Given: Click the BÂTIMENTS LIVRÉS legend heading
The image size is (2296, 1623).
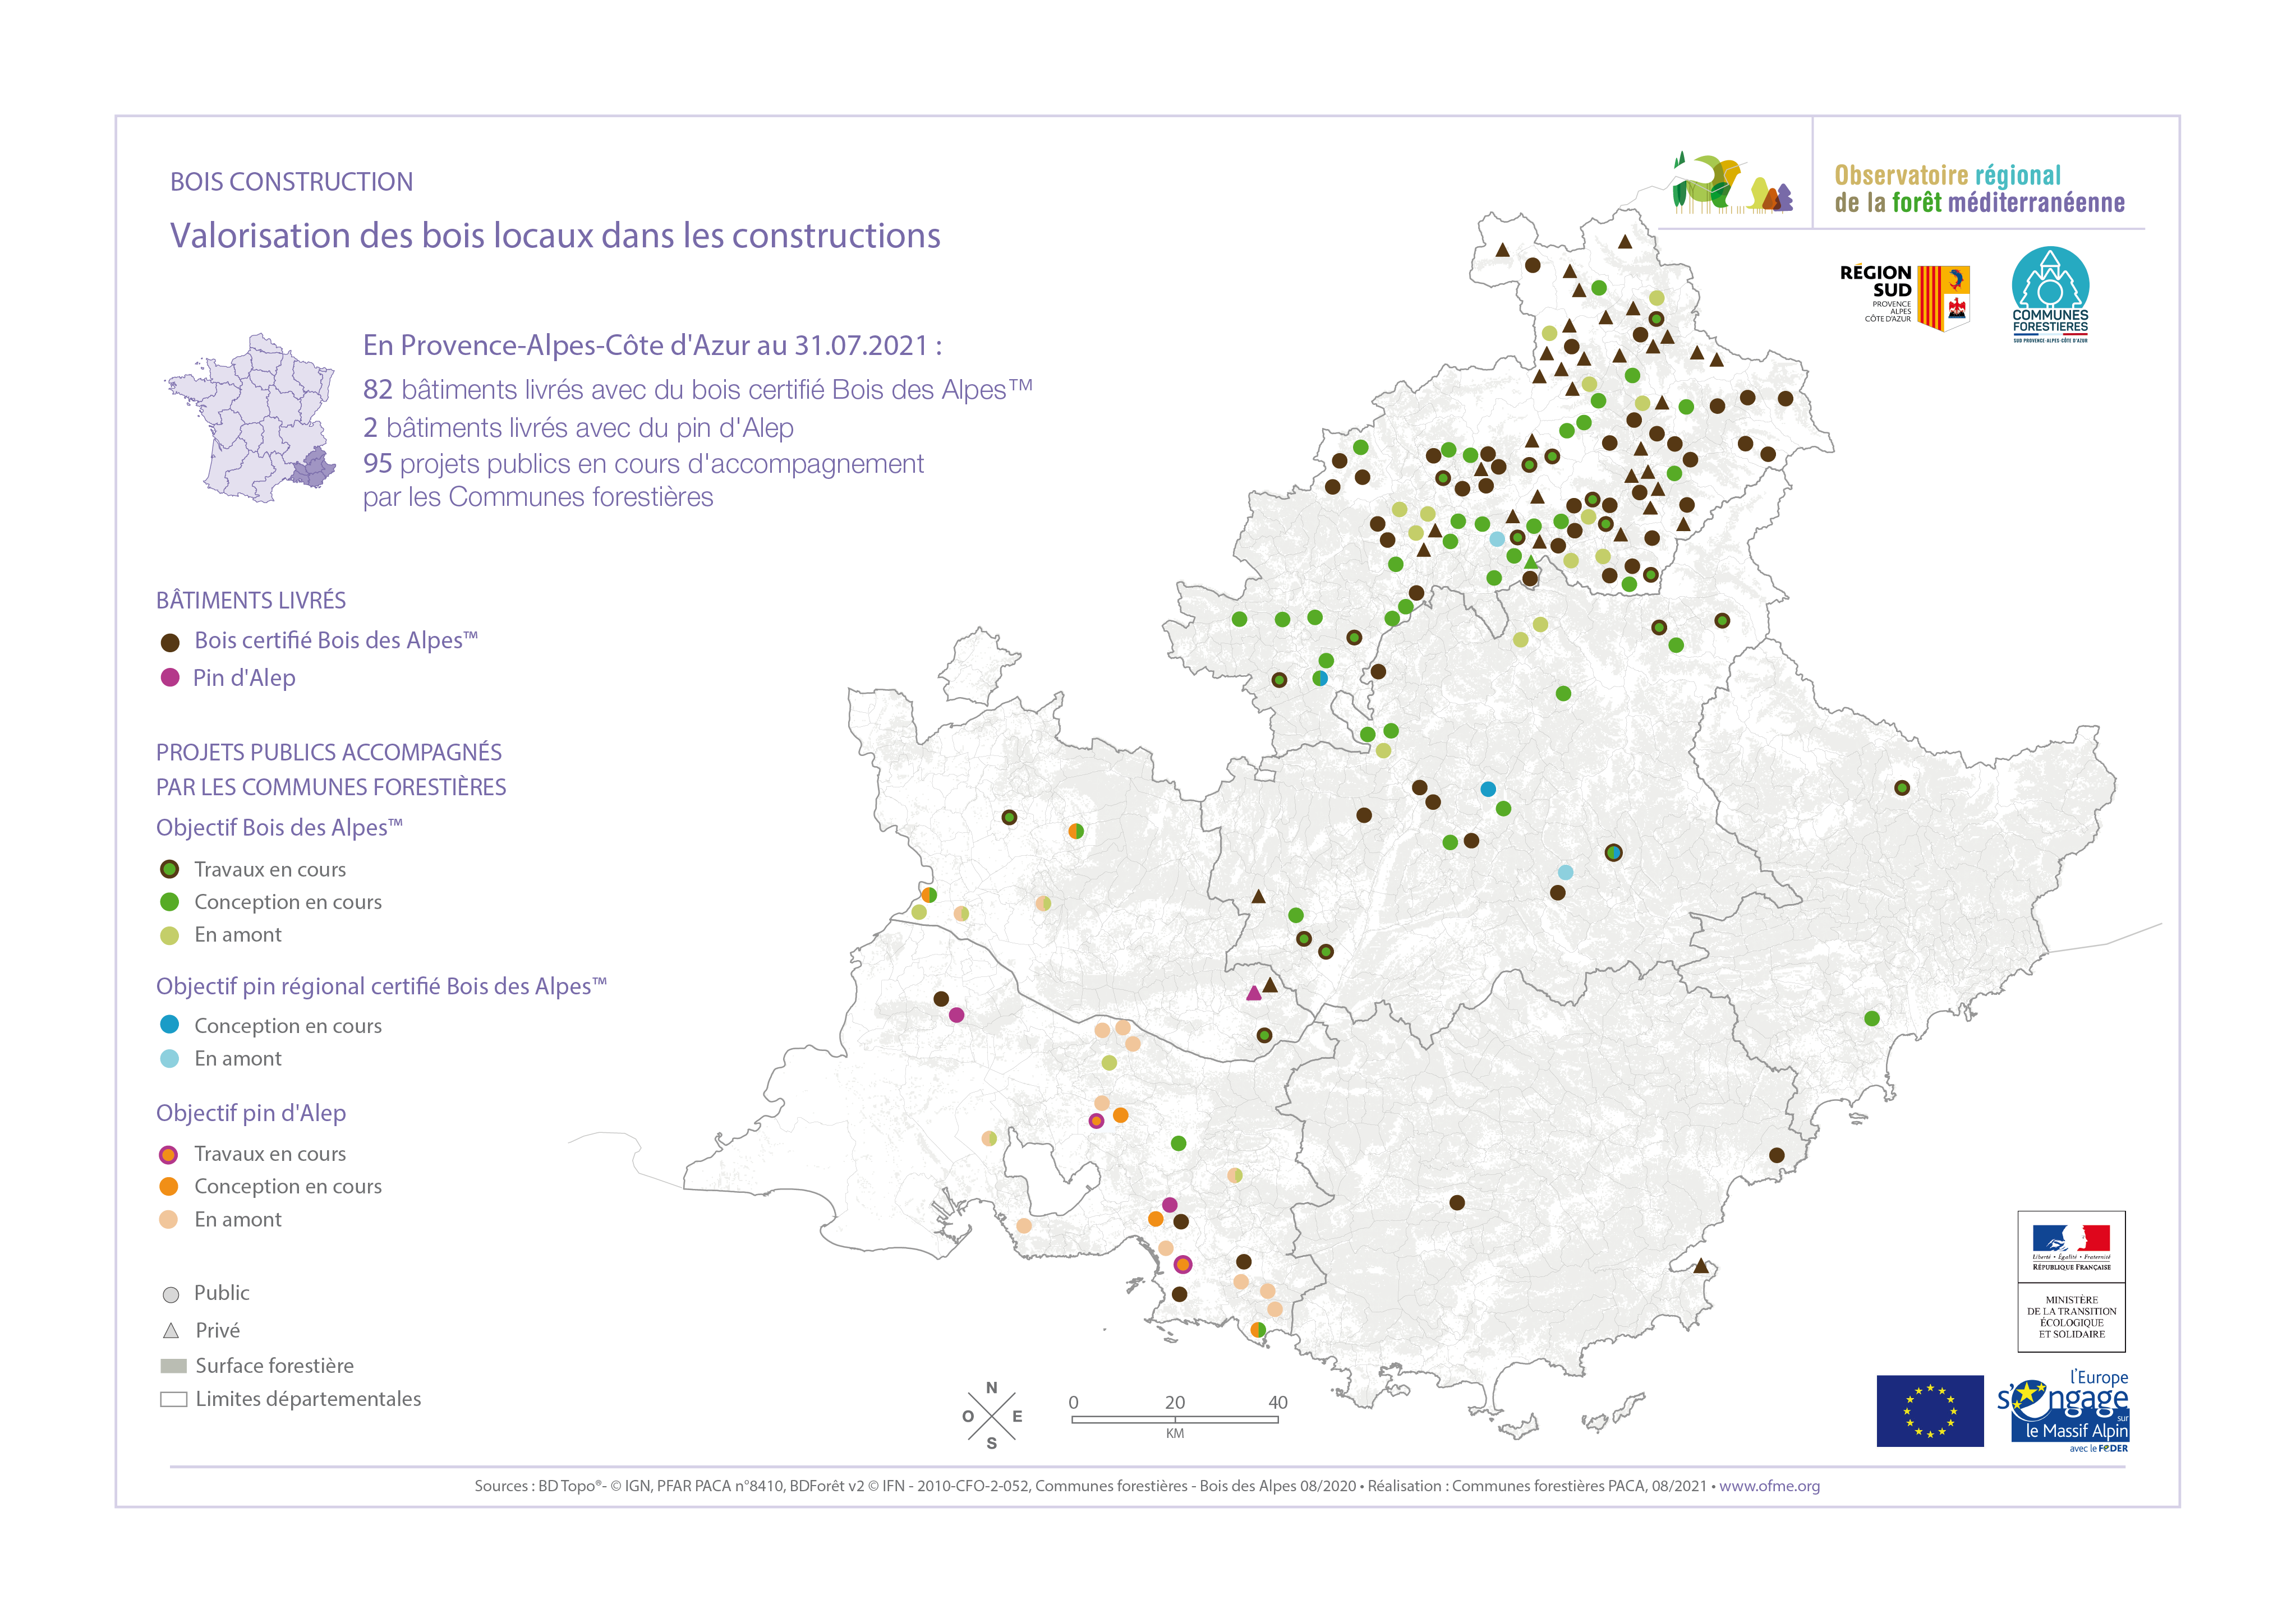Looking at the screenshot, I should point(251,600).
